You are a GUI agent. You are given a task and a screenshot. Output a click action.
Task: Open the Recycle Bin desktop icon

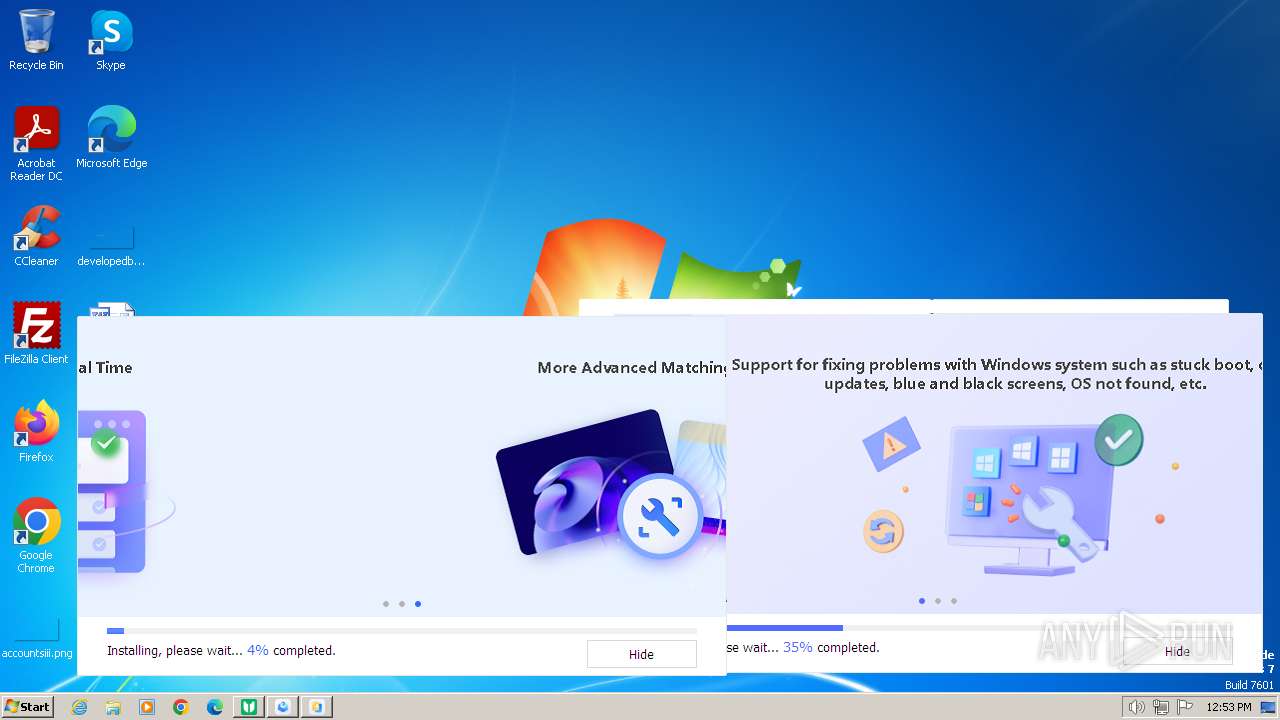click(36, 41)
